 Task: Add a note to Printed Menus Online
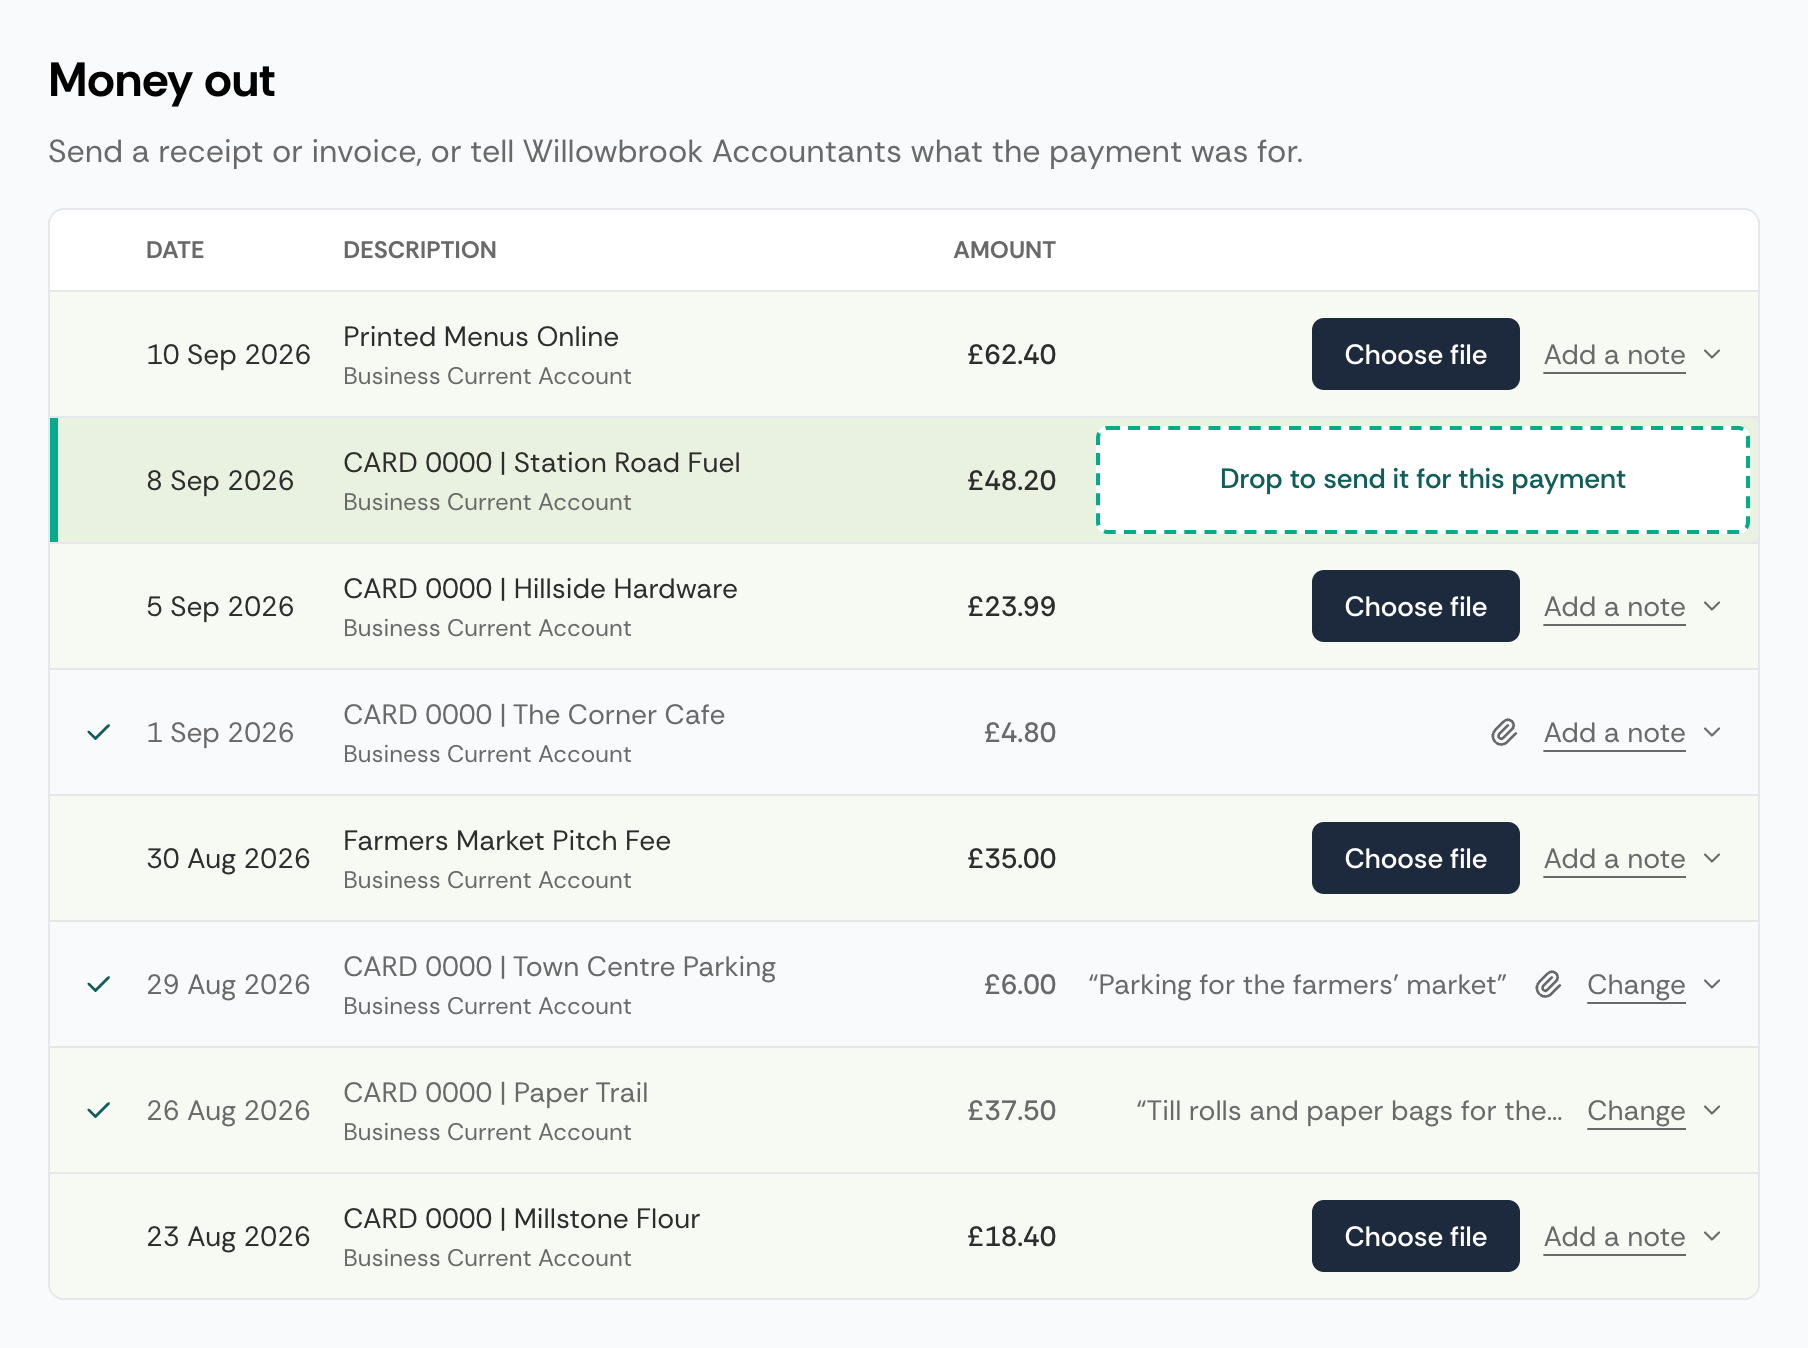point(1614,355)
